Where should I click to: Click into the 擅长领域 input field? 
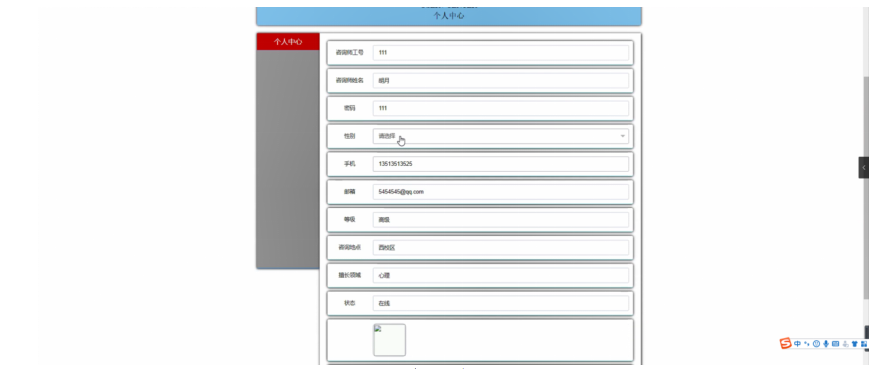(x=501, y=275)
